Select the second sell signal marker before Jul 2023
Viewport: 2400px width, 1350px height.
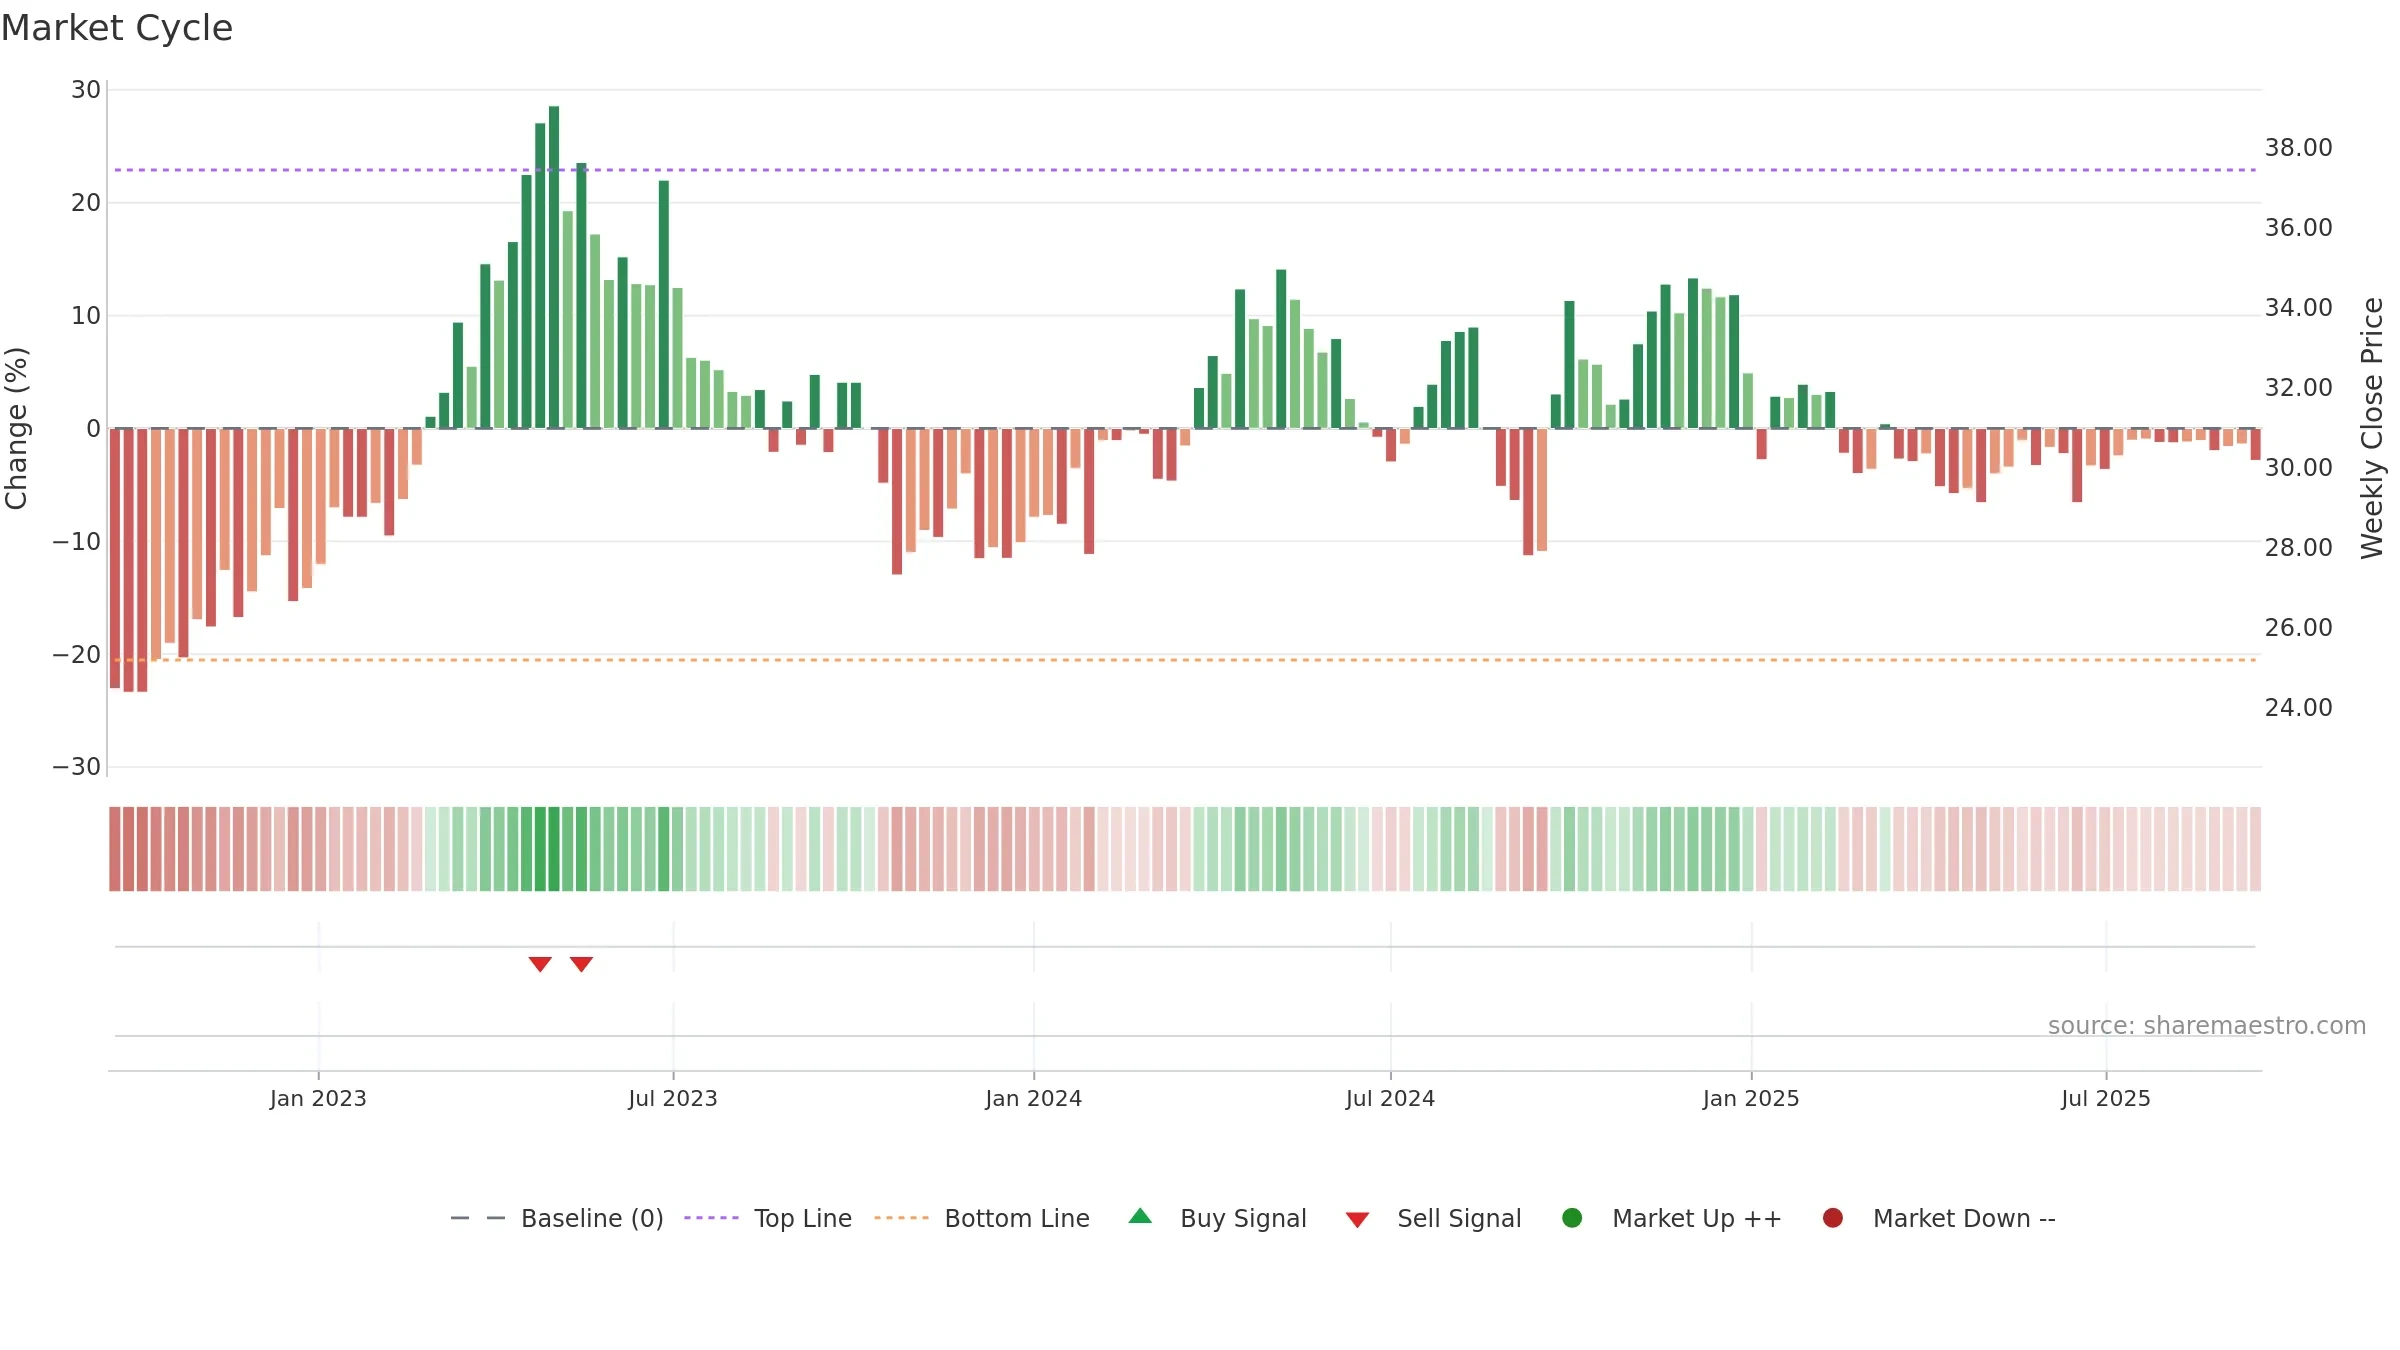tap(581, 964)
